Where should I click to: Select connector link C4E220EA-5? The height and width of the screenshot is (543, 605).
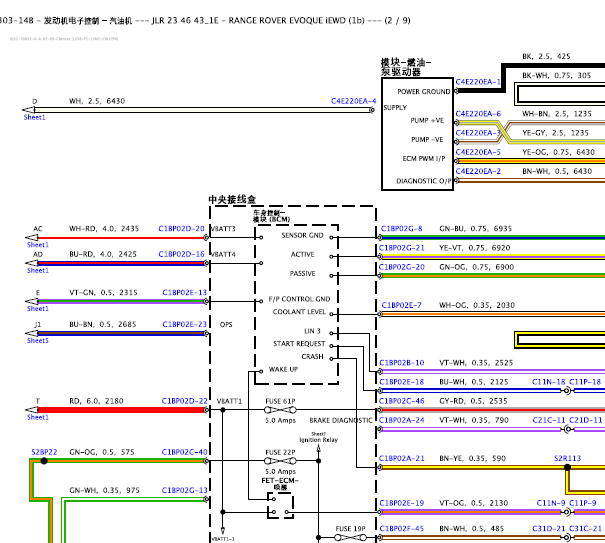478,152
